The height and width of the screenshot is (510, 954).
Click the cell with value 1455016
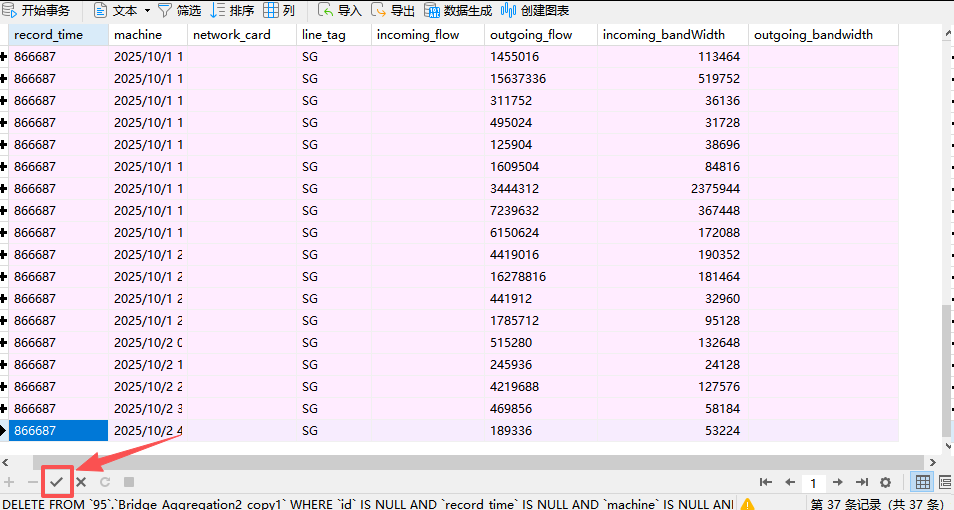pos(541,57)
